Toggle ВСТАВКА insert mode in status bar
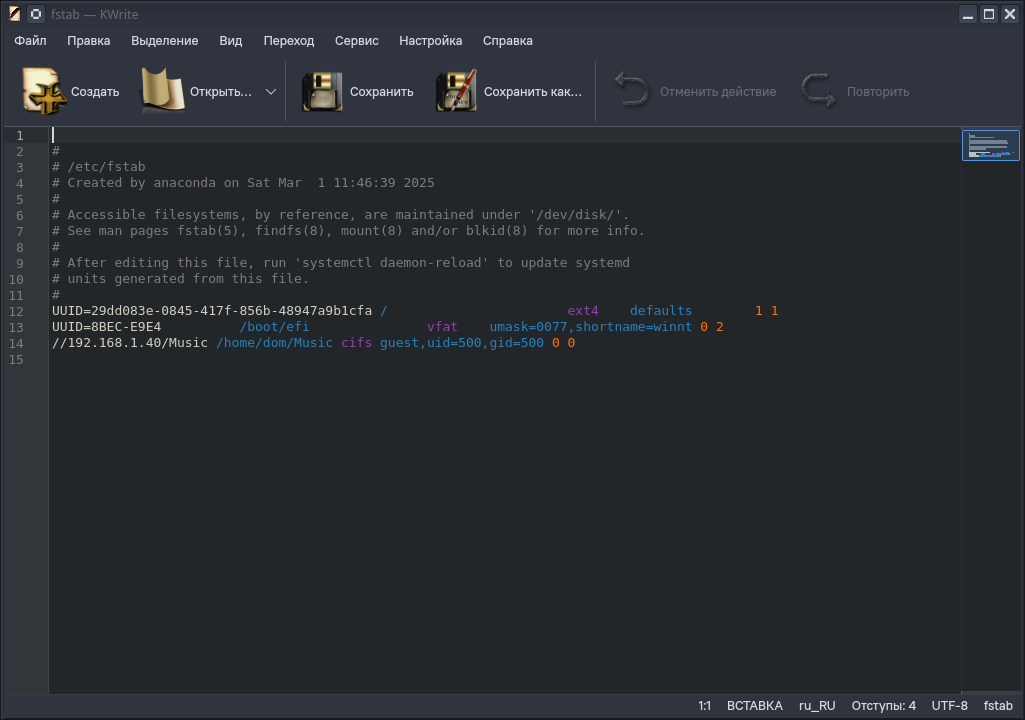 pyautogui.click(x=754, y=706)
